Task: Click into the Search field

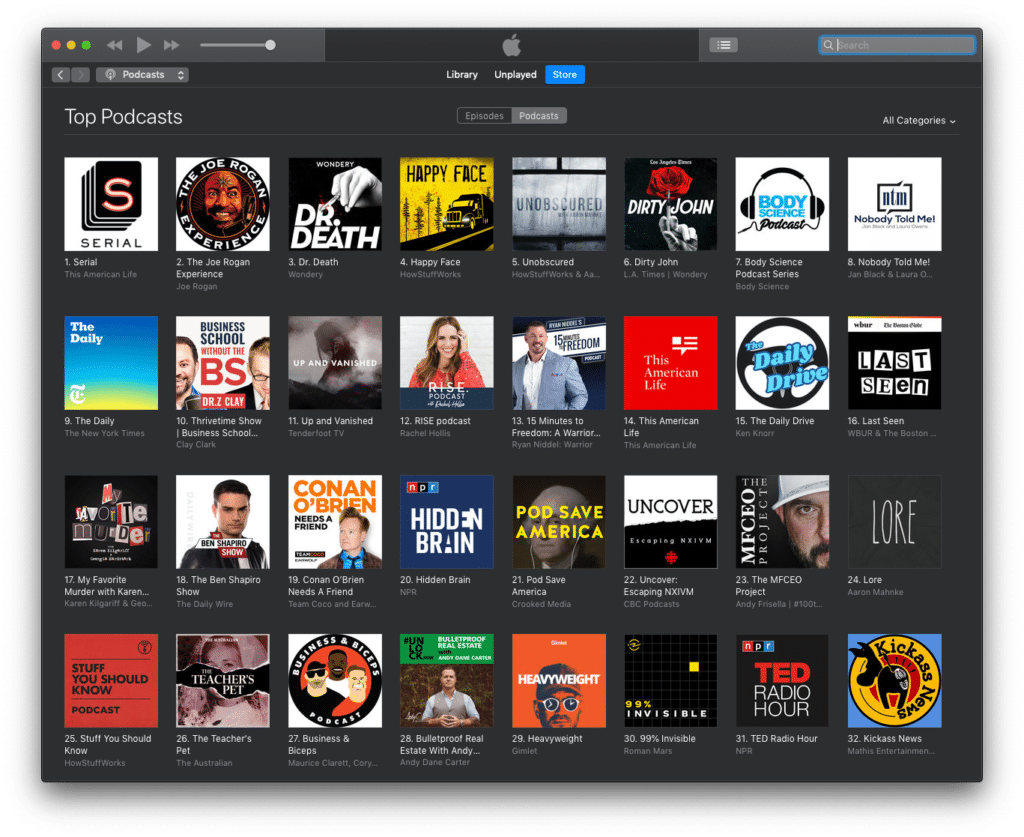Action: (x=897, y=45)
